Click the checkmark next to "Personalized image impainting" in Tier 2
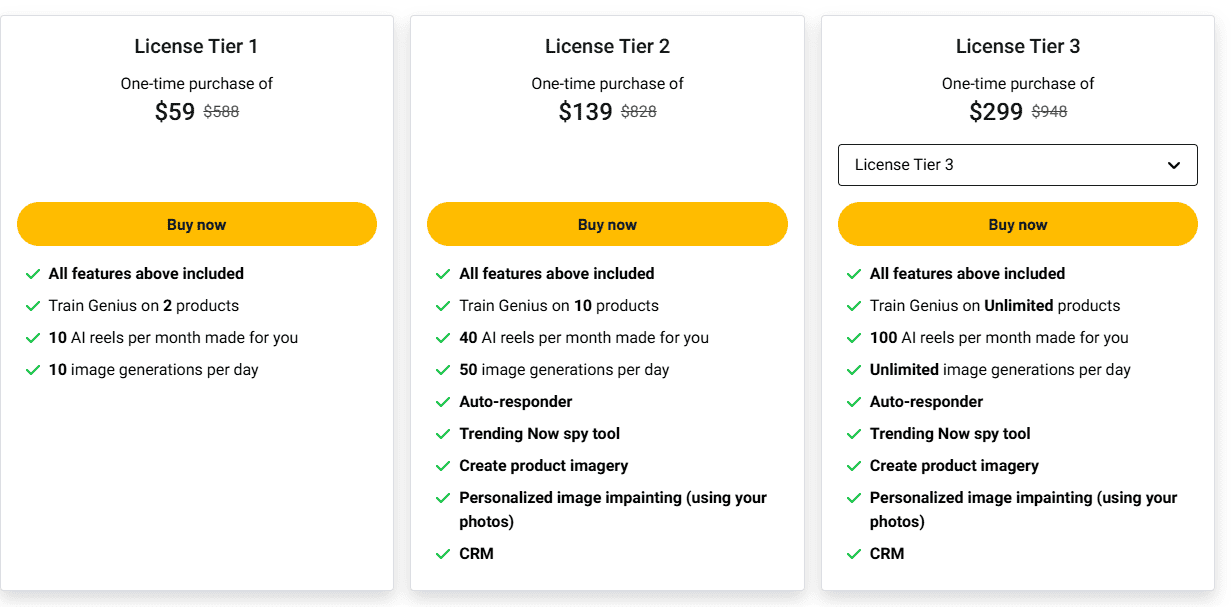The height and width of the screenshot is (607, 1231). click(x=443, y=497)
